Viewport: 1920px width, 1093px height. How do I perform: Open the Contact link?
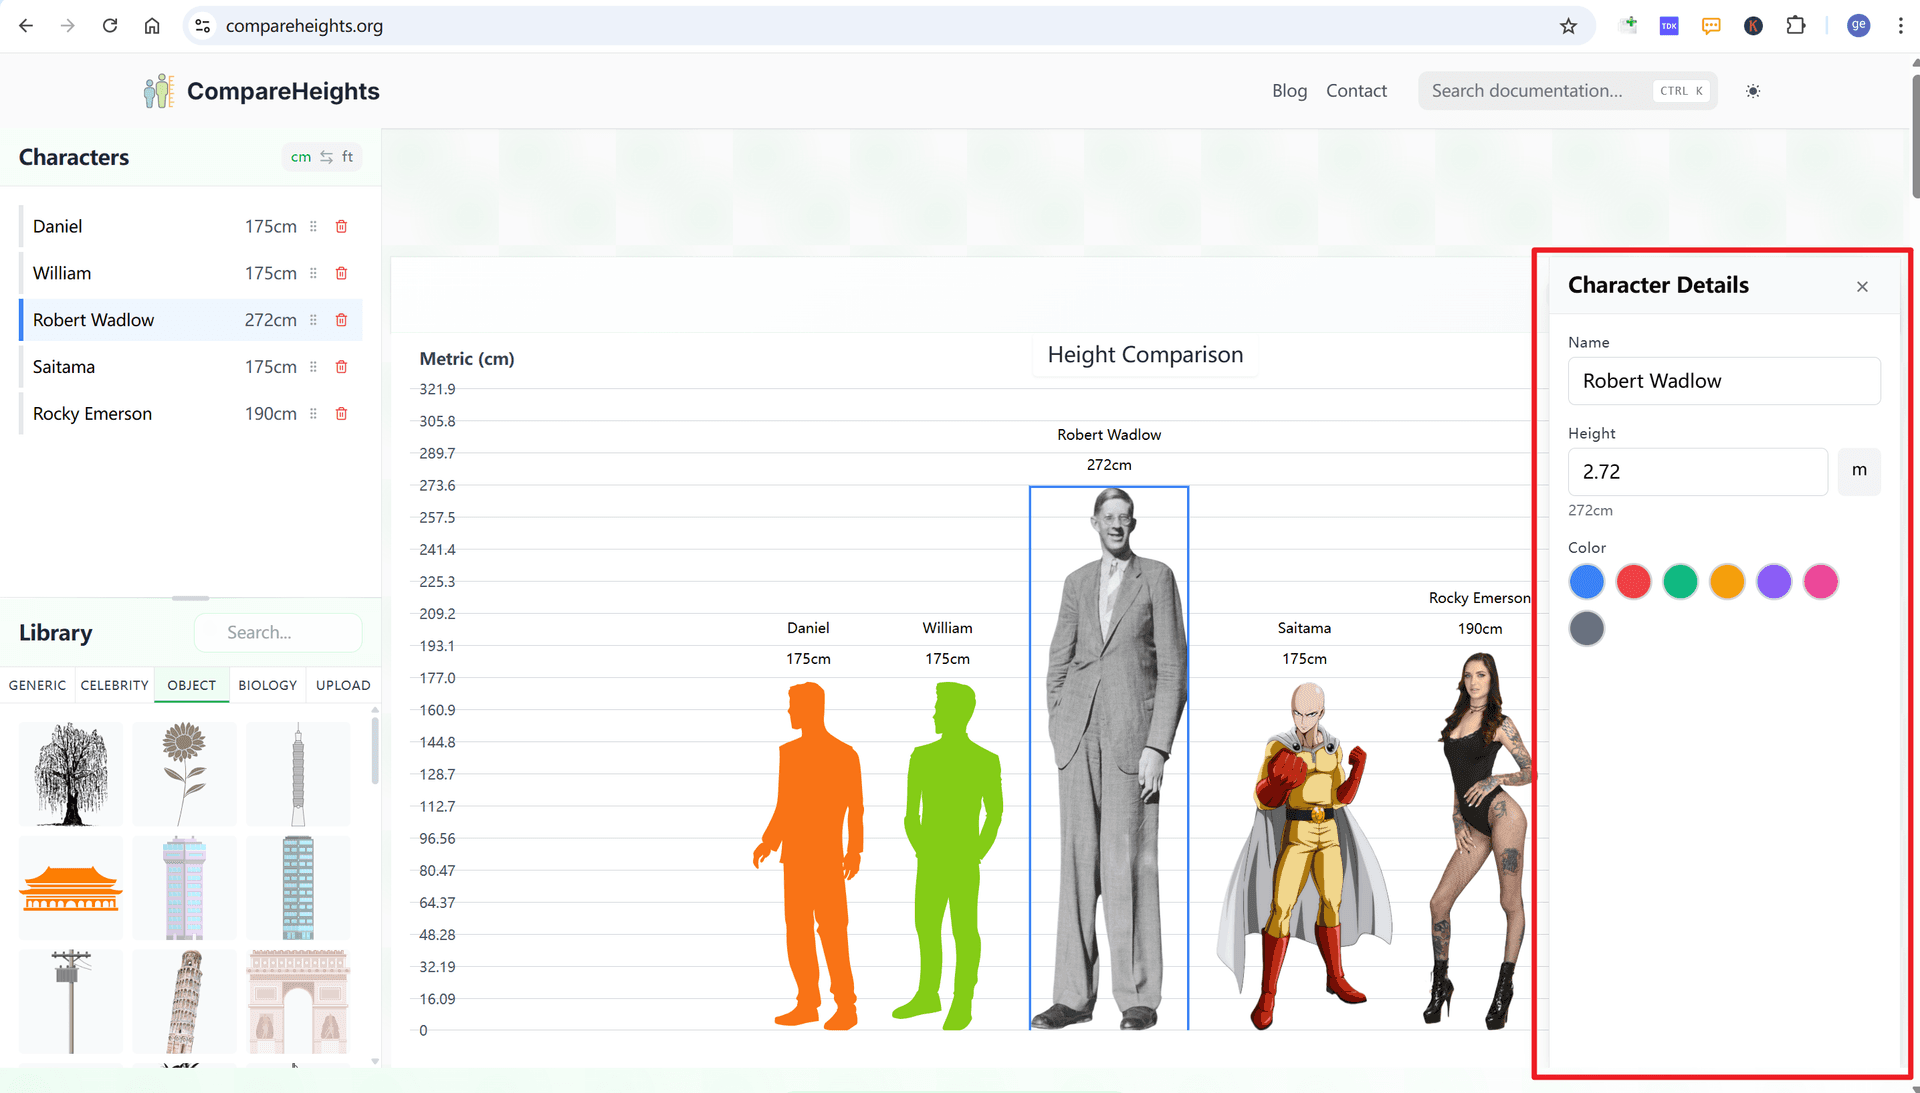pos(1356,91)
